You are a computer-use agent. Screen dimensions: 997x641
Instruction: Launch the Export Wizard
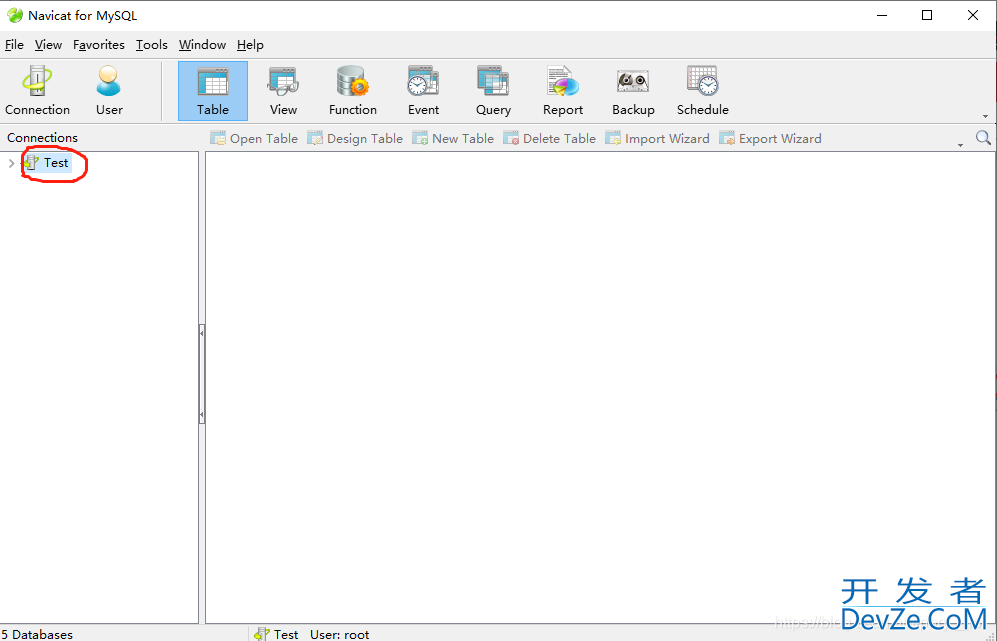pyautogui.click(x=770, y=139)
